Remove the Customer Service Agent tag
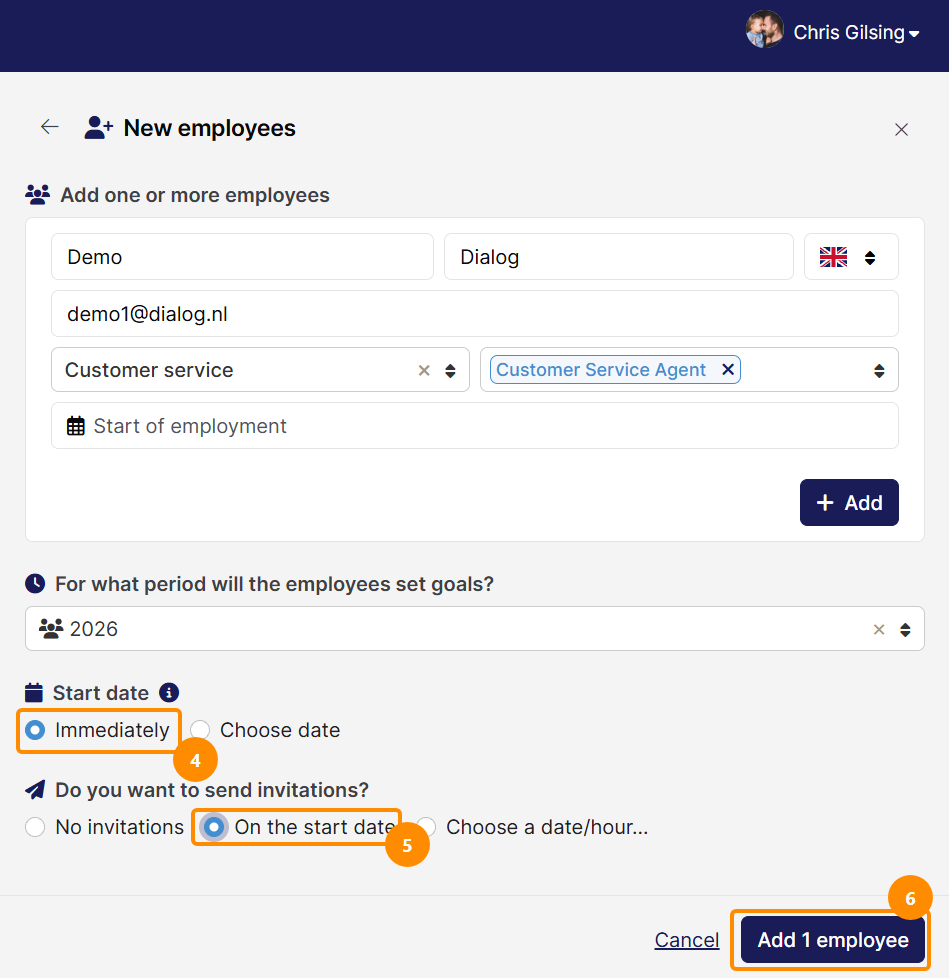Image resolution: width=949 pixels, height=978 pixels. pyautogui.click(x=727, y=369)
